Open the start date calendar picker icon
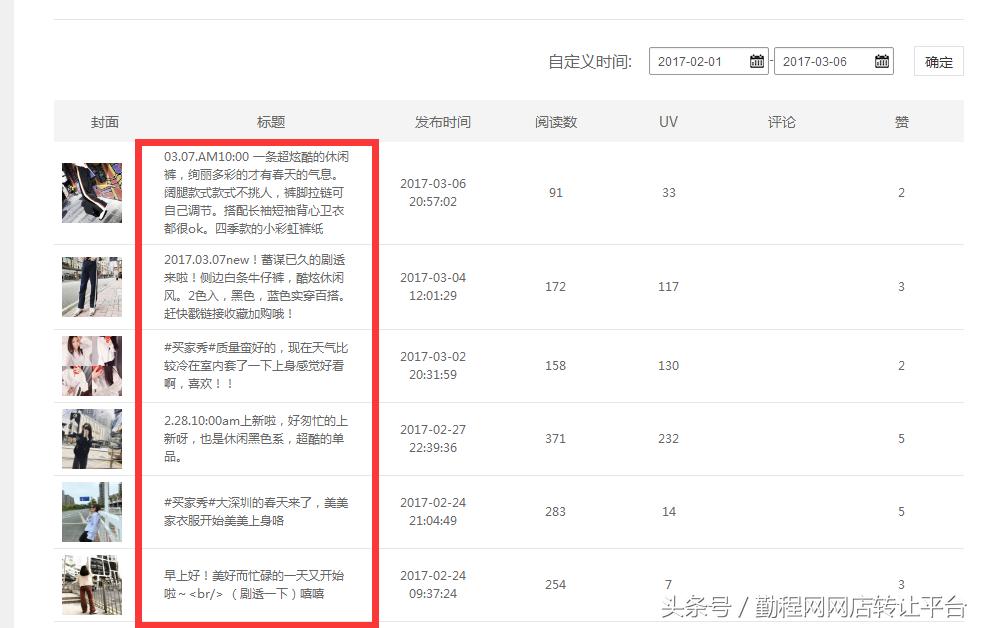Image resolution: width=982 pixels, height=628 pixels. point(757,61)
